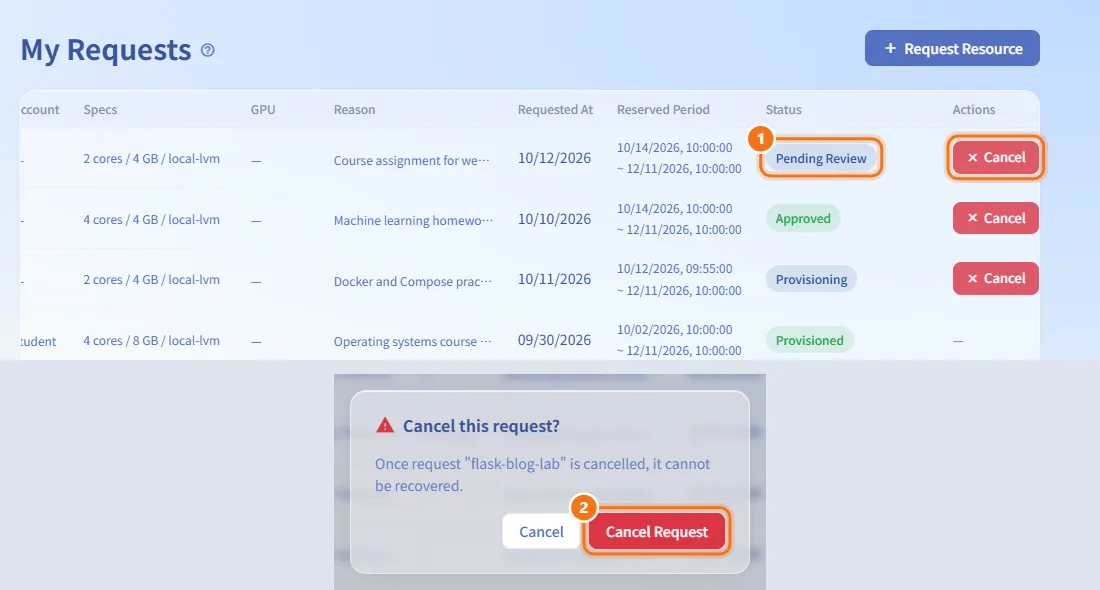Click the red warning triangle icon in dialog

[385, 425]
